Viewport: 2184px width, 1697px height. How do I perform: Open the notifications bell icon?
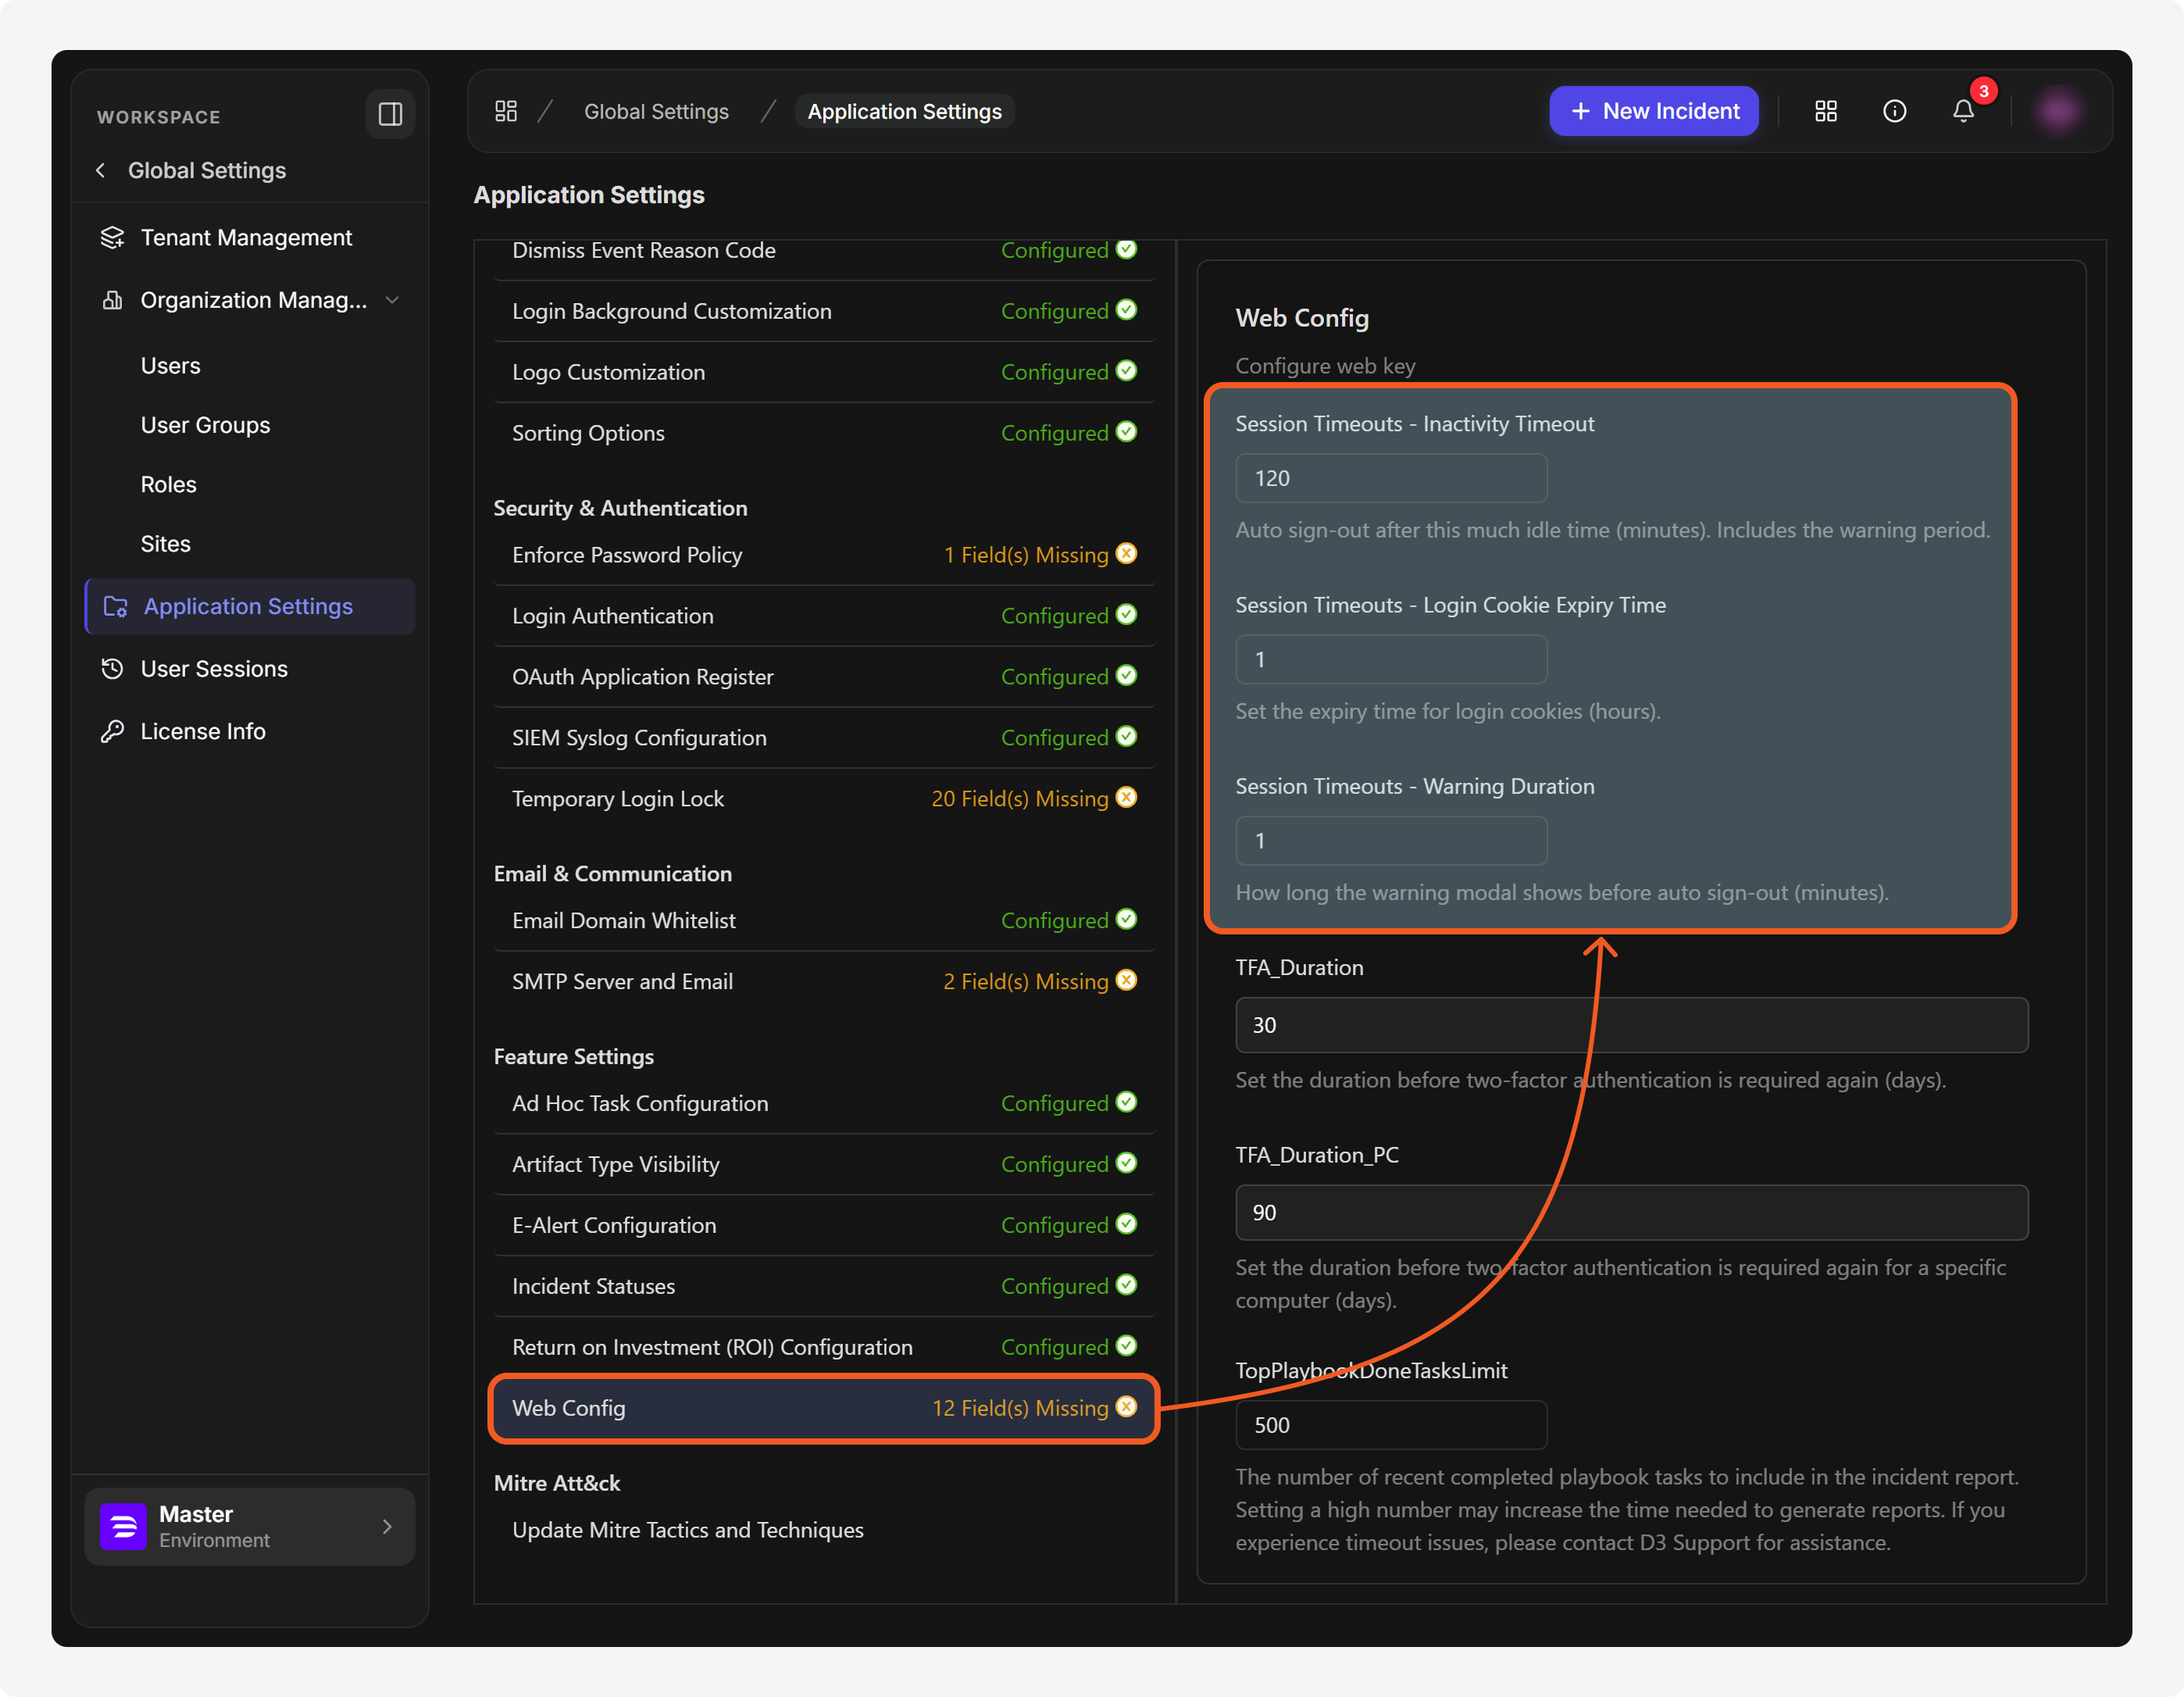point(1963,111)
